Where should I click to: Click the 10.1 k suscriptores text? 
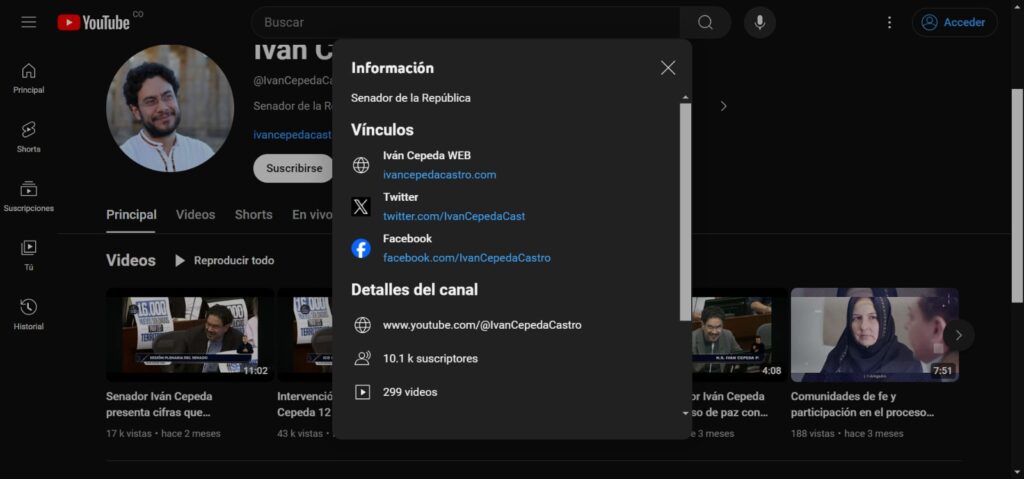[x=430, y=359]
